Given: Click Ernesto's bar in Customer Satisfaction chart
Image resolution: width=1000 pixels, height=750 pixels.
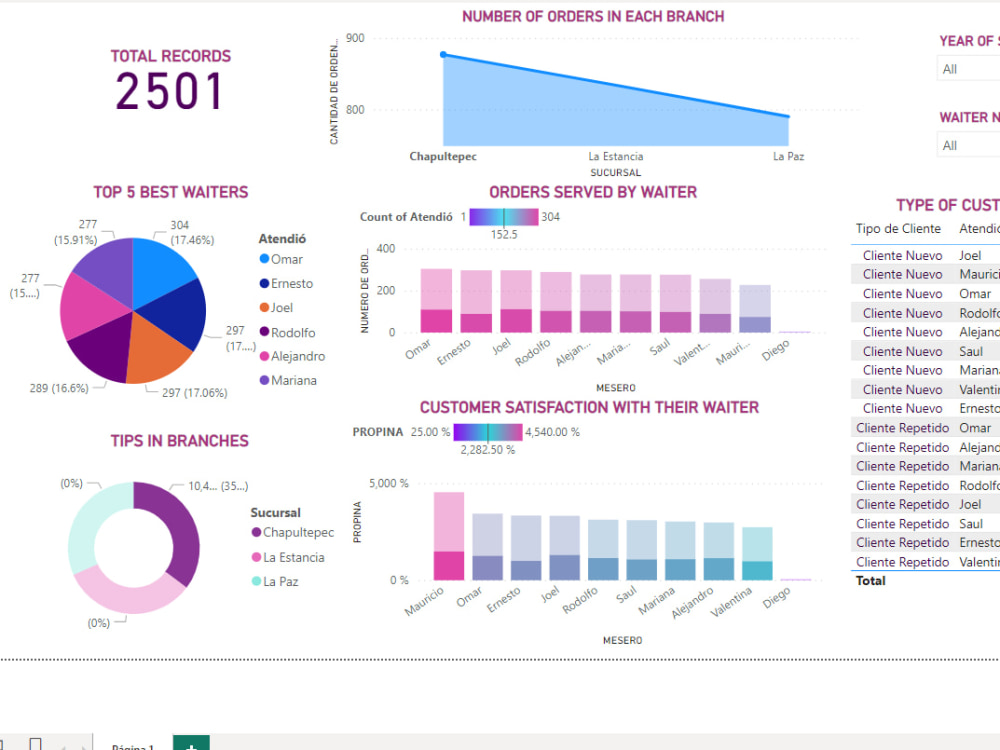Looking at the screenshot, I should [526, 548].
